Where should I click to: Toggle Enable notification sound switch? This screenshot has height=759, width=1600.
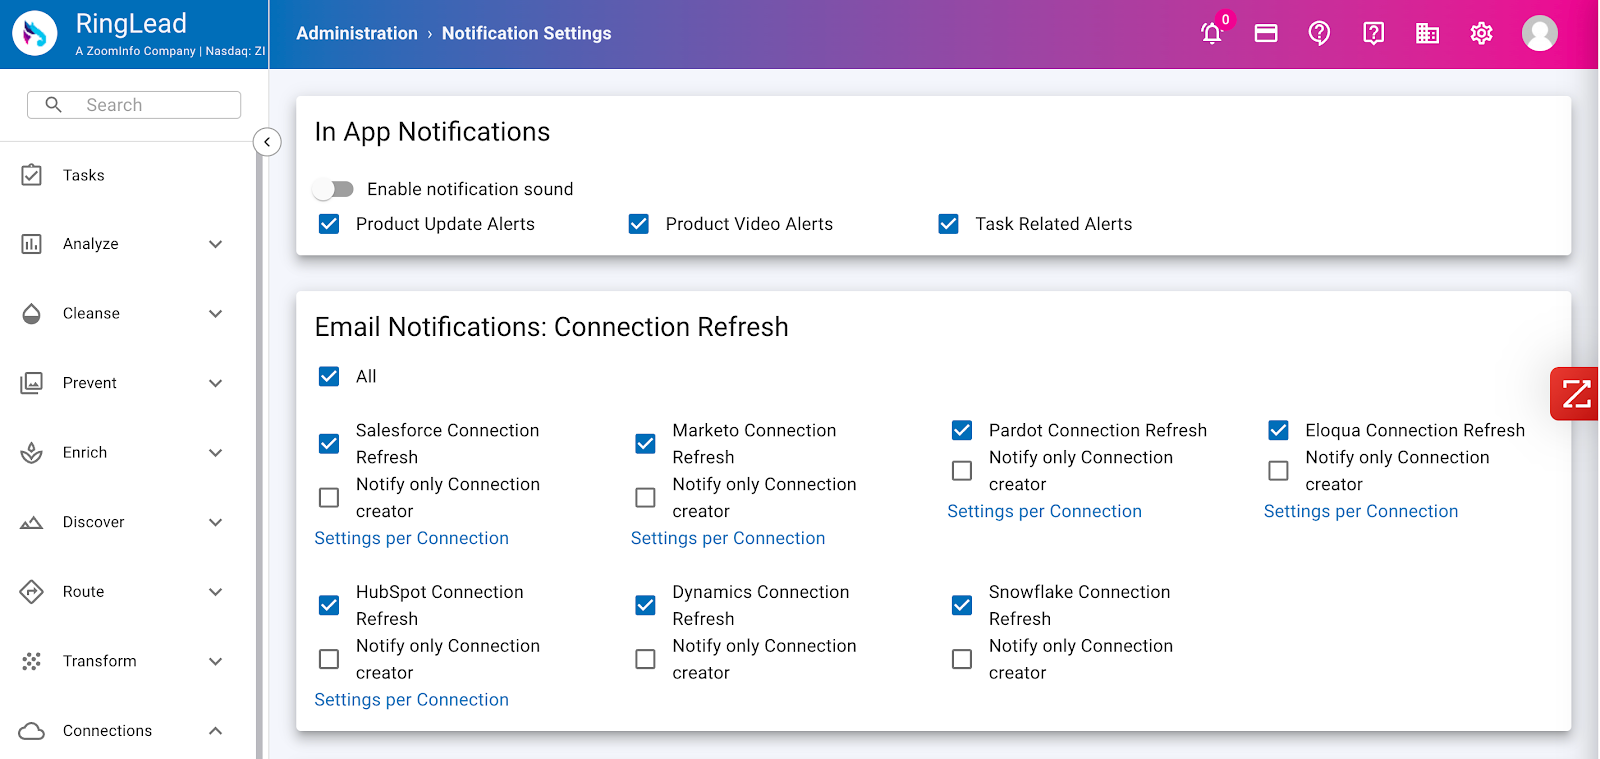(333, 189)
